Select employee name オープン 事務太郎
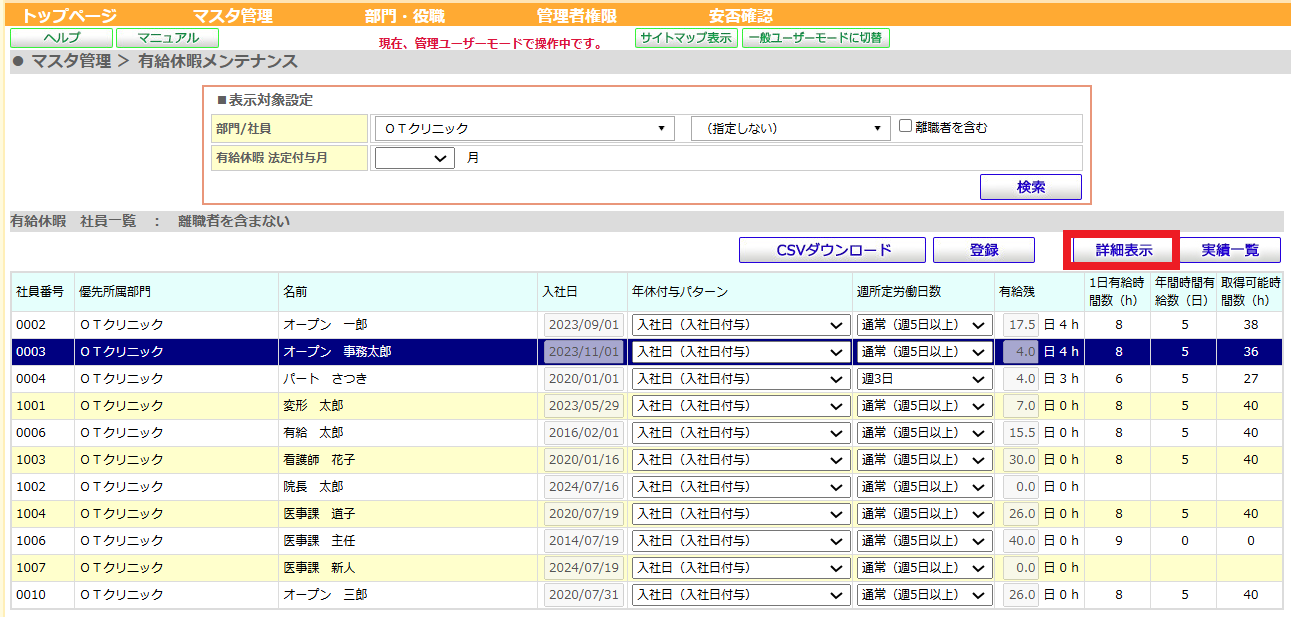Image resolution: width=1291 pixels, height=617 pixels. [x=337, y=352]
